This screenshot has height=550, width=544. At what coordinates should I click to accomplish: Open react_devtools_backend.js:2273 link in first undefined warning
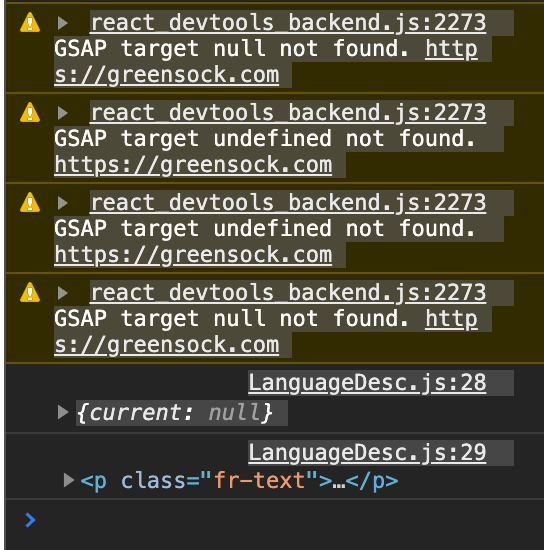(288, 113)
